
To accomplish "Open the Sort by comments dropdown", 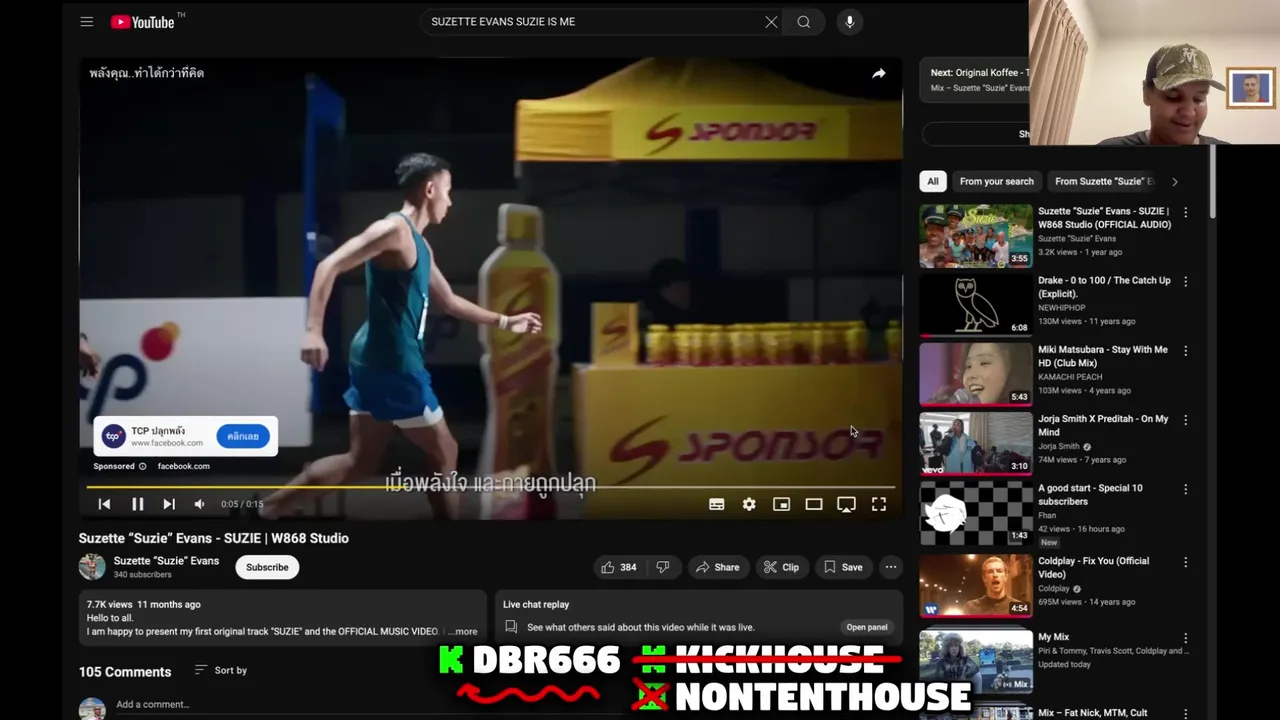I will coord(221,670).
